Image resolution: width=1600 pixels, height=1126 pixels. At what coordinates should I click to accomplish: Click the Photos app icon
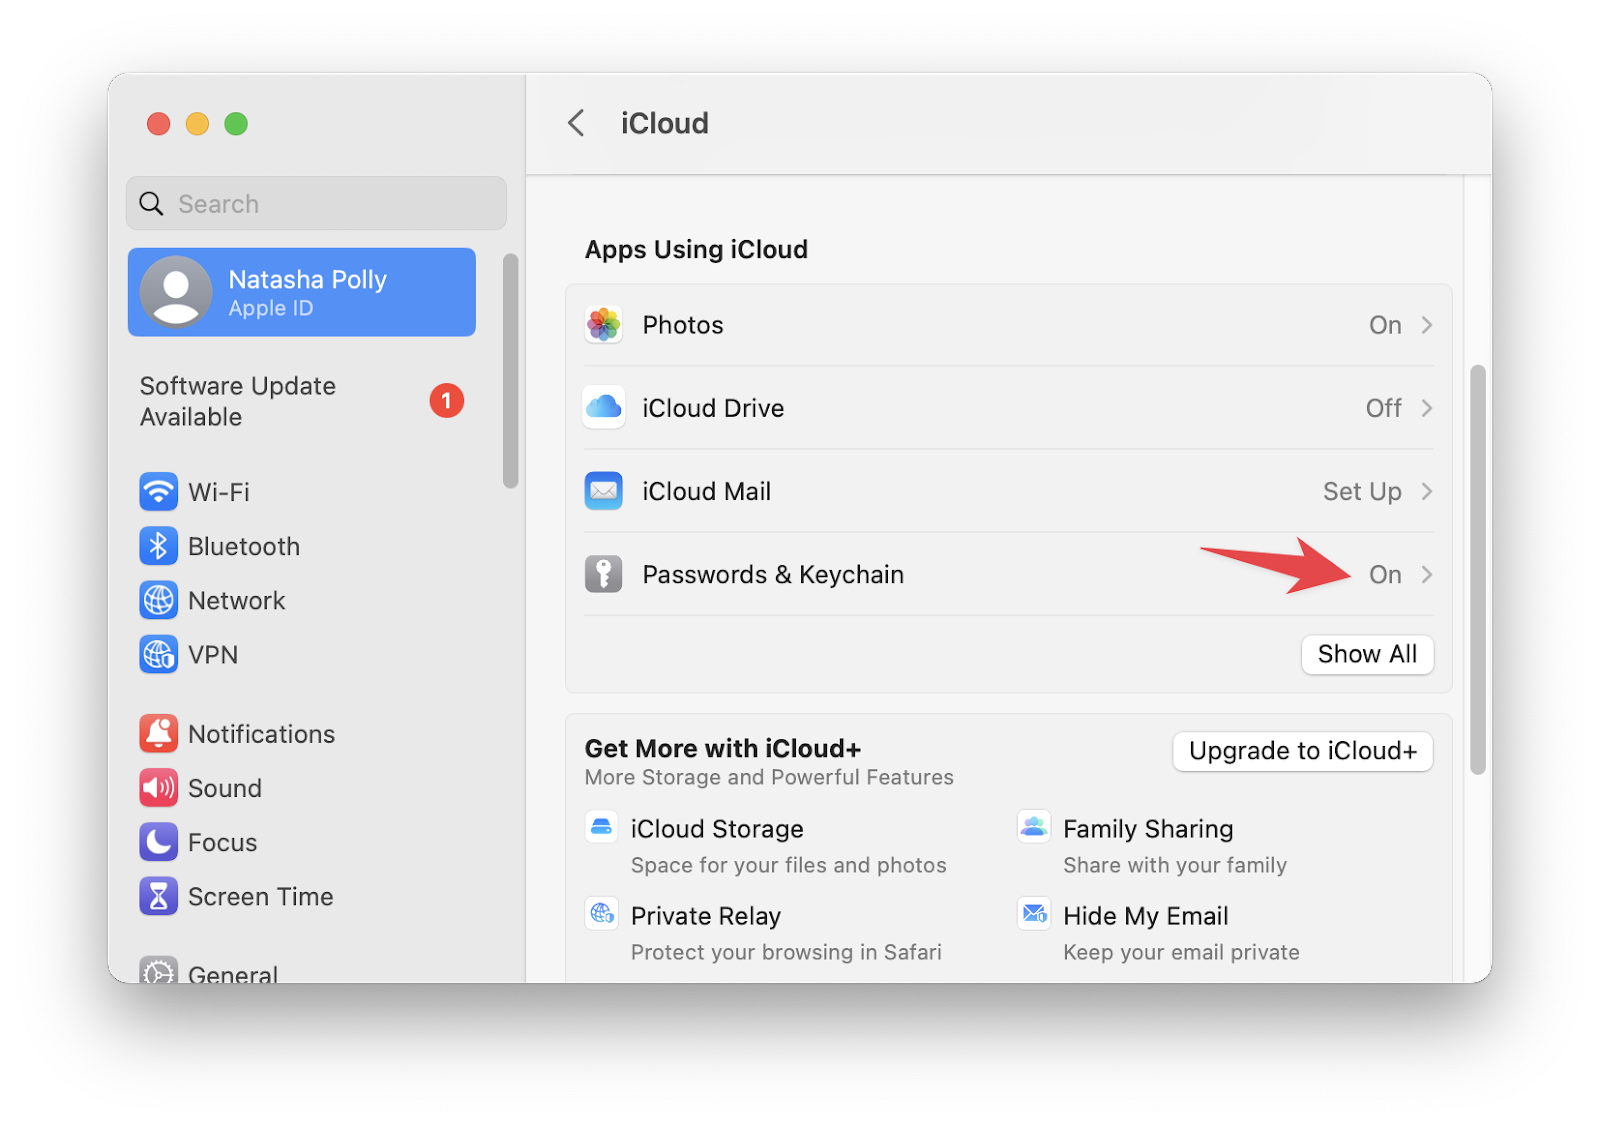coord(603,324)
